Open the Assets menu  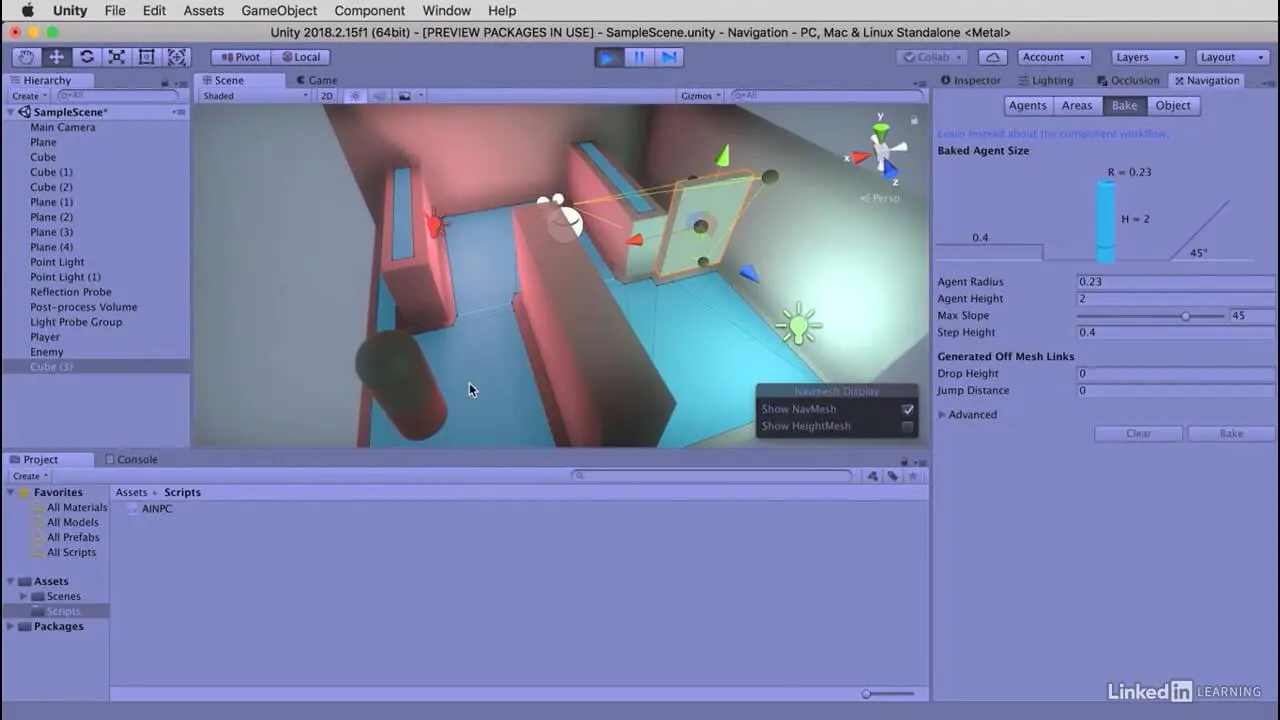point(204,11)
